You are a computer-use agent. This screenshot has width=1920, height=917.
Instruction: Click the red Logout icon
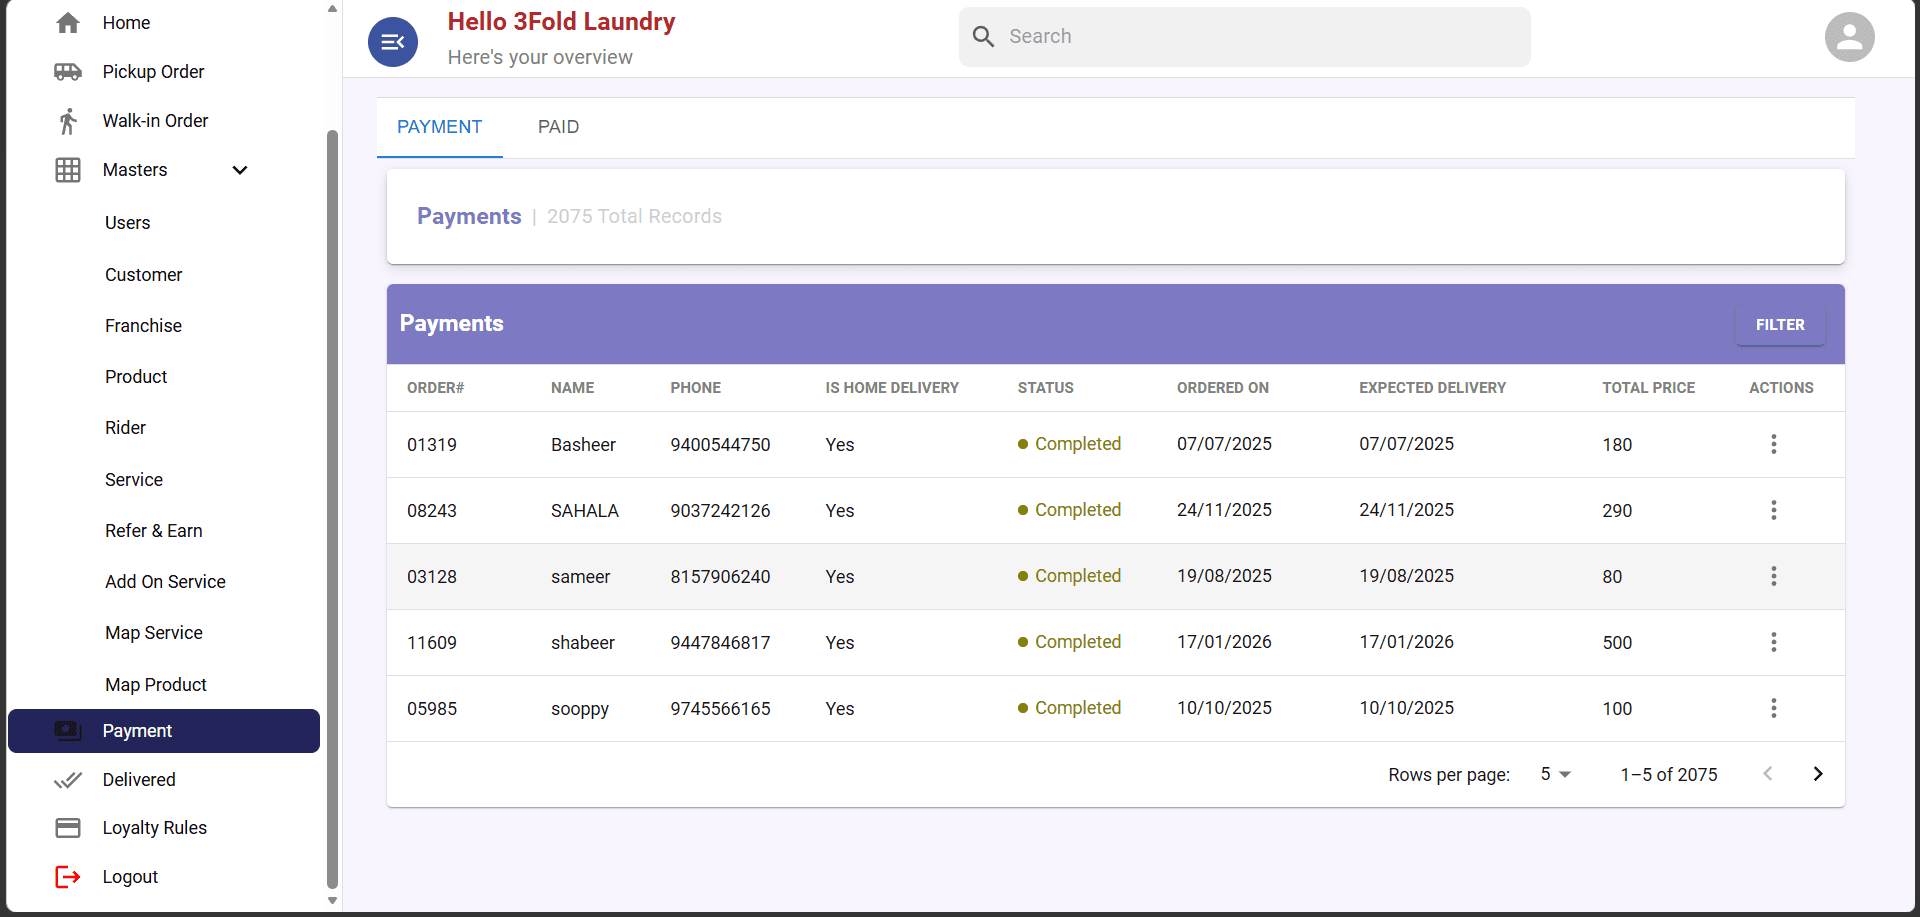[68, 877]
